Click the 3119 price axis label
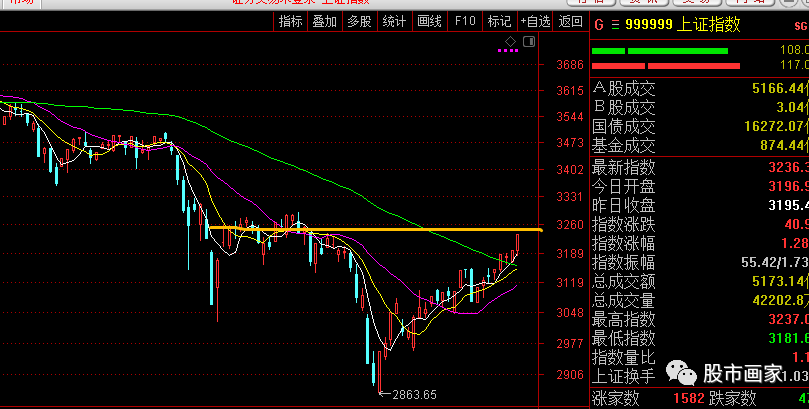Screen dimensions: 809x409 click(570, 282)
